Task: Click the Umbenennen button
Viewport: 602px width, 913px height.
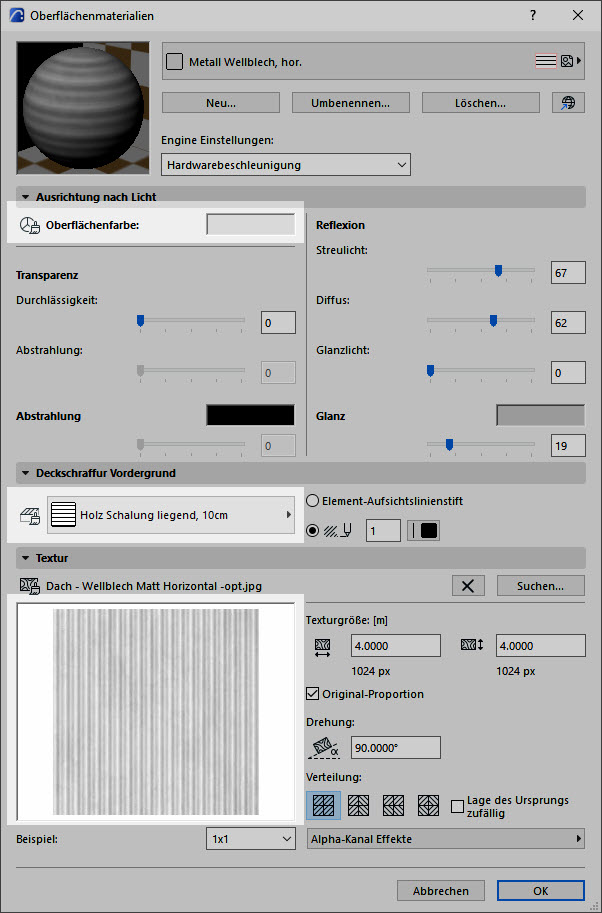Action: pos(352,103)
